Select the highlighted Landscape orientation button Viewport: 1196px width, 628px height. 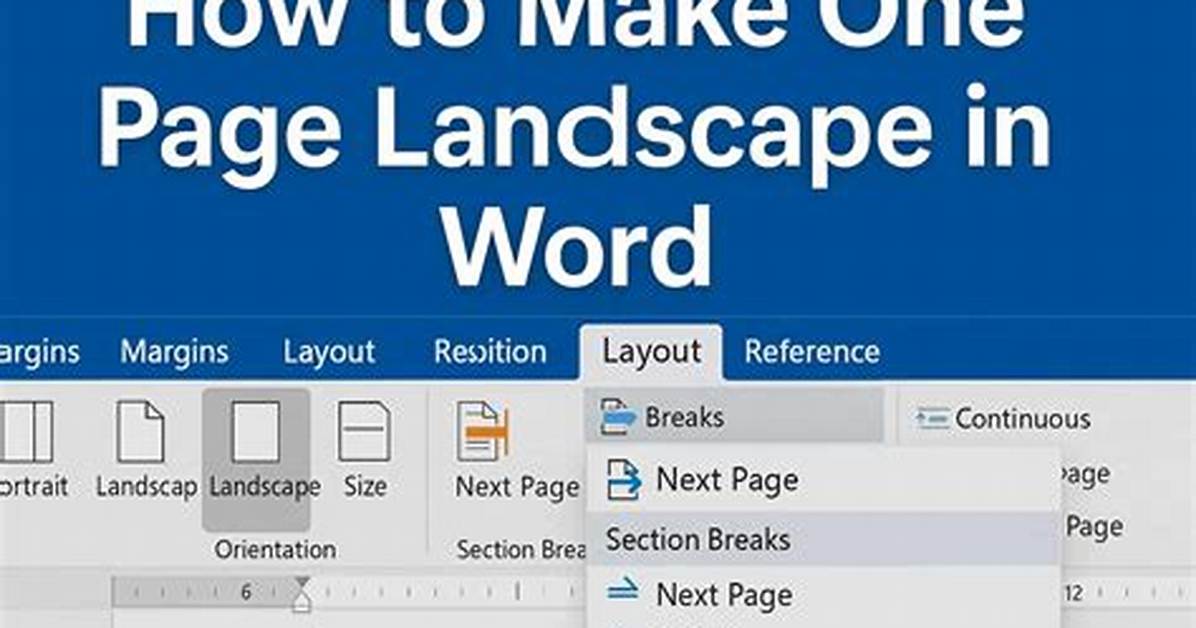(256, 459)
